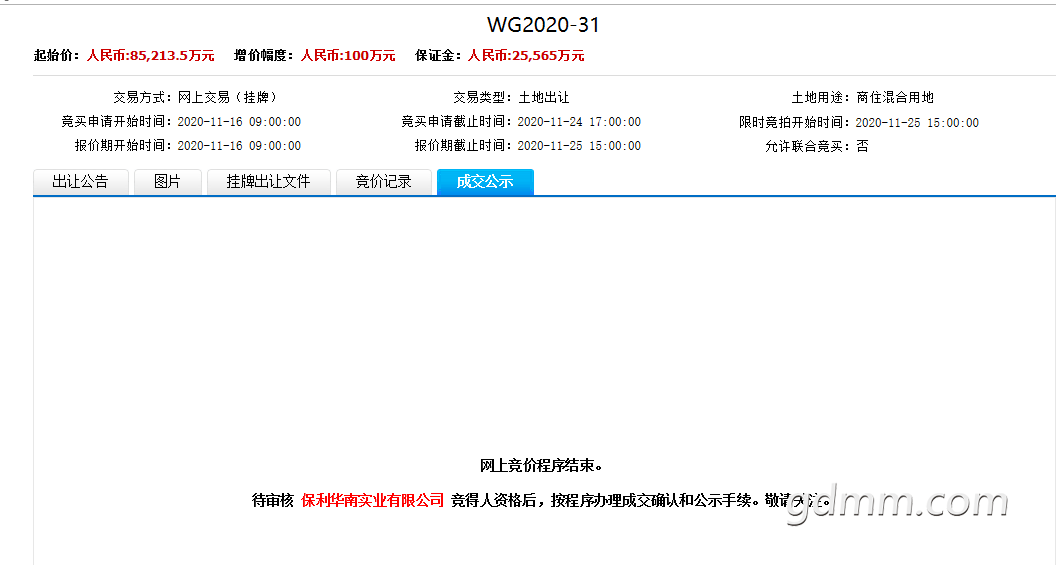Select the bid increment 人民币:100万元
This screenshot has height=565, width=1056.
348,55
